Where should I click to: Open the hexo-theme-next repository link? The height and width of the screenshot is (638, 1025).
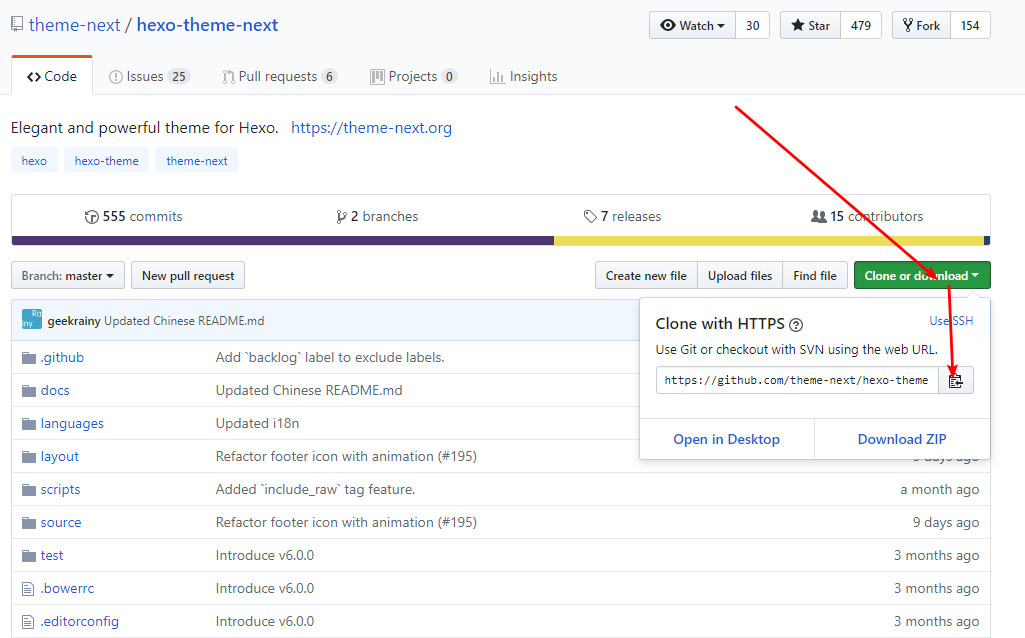pos(207,25)
